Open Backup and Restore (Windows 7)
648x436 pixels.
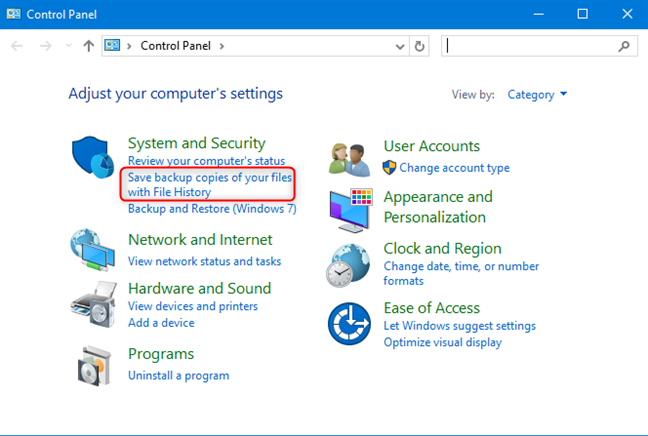coord(212,209)
